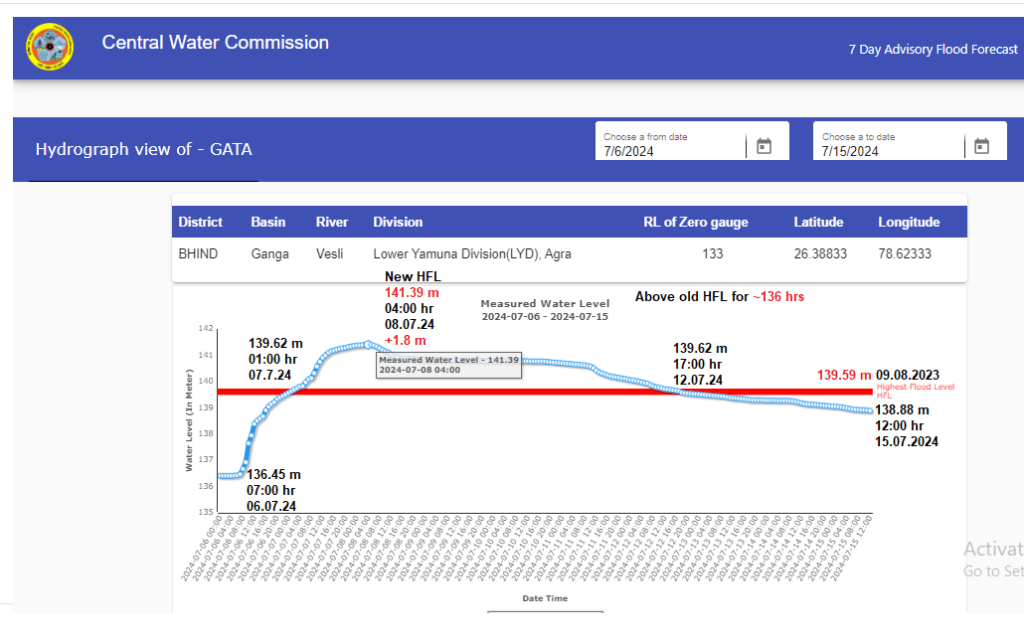Click the Latitude column header
Viewport: 1024px width, 644px height.
click(x=818, y=222)
